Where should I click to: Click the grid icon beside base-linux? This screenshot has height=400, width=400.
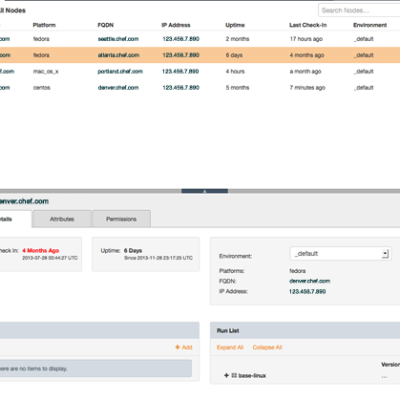(234, 376)
